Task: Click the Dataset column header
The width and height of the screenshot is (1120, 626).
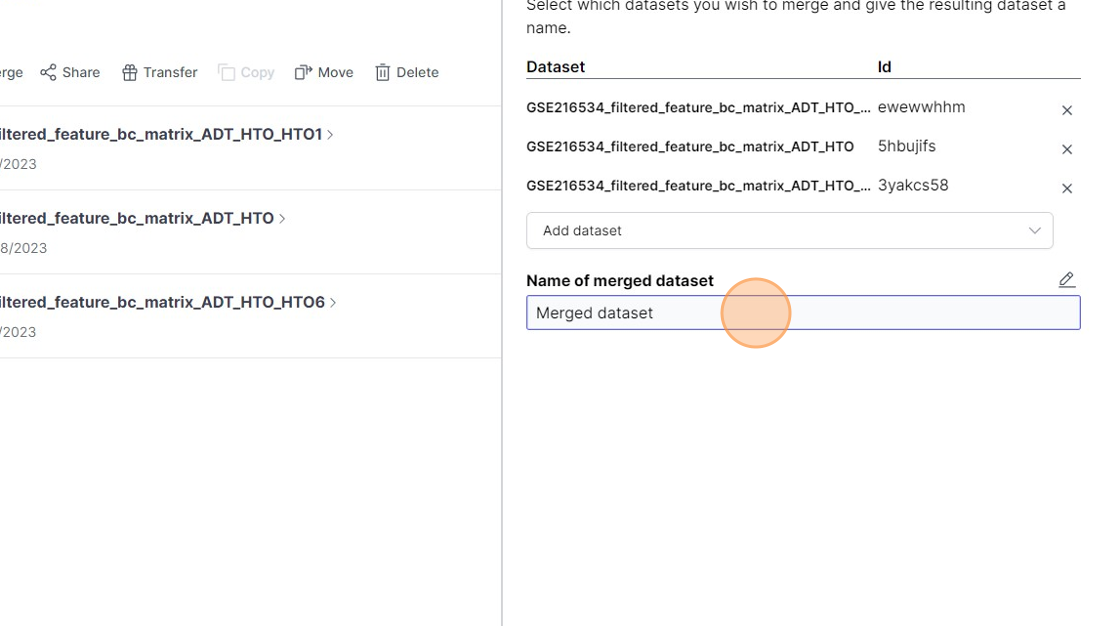Action: 556,67
